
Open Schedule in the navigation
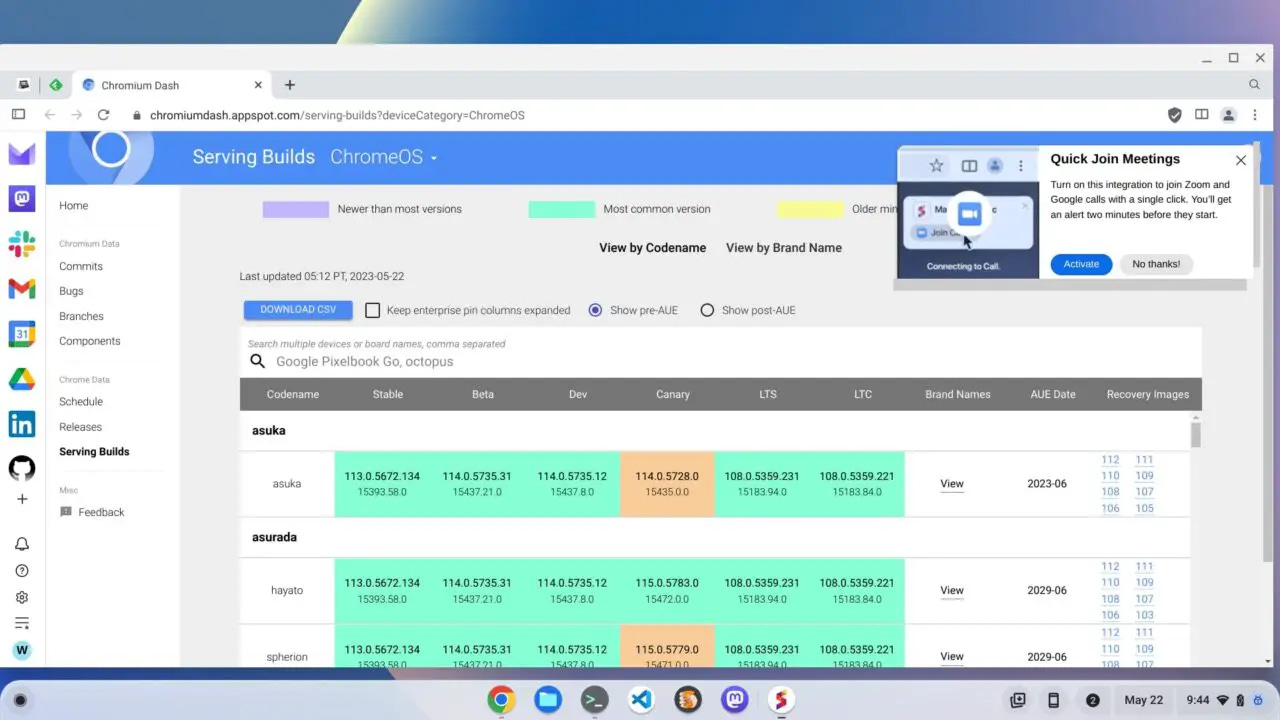click(81, 401)
